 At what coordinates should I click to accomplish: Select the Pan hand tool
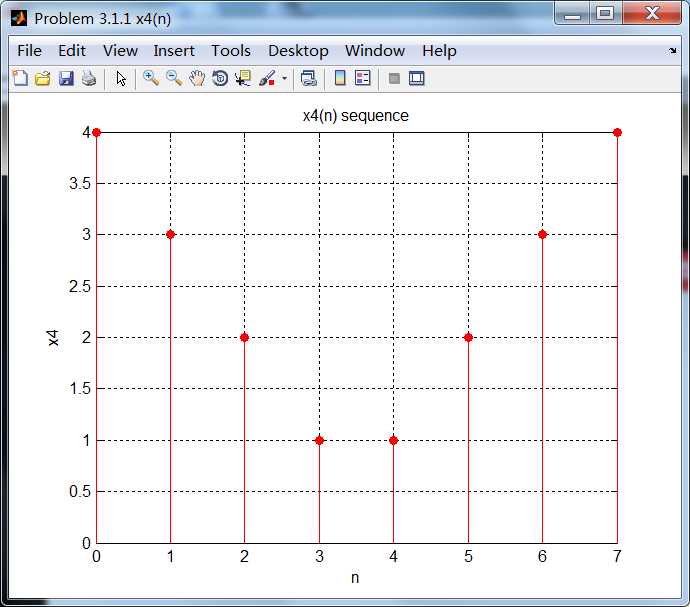coord(197,79)
